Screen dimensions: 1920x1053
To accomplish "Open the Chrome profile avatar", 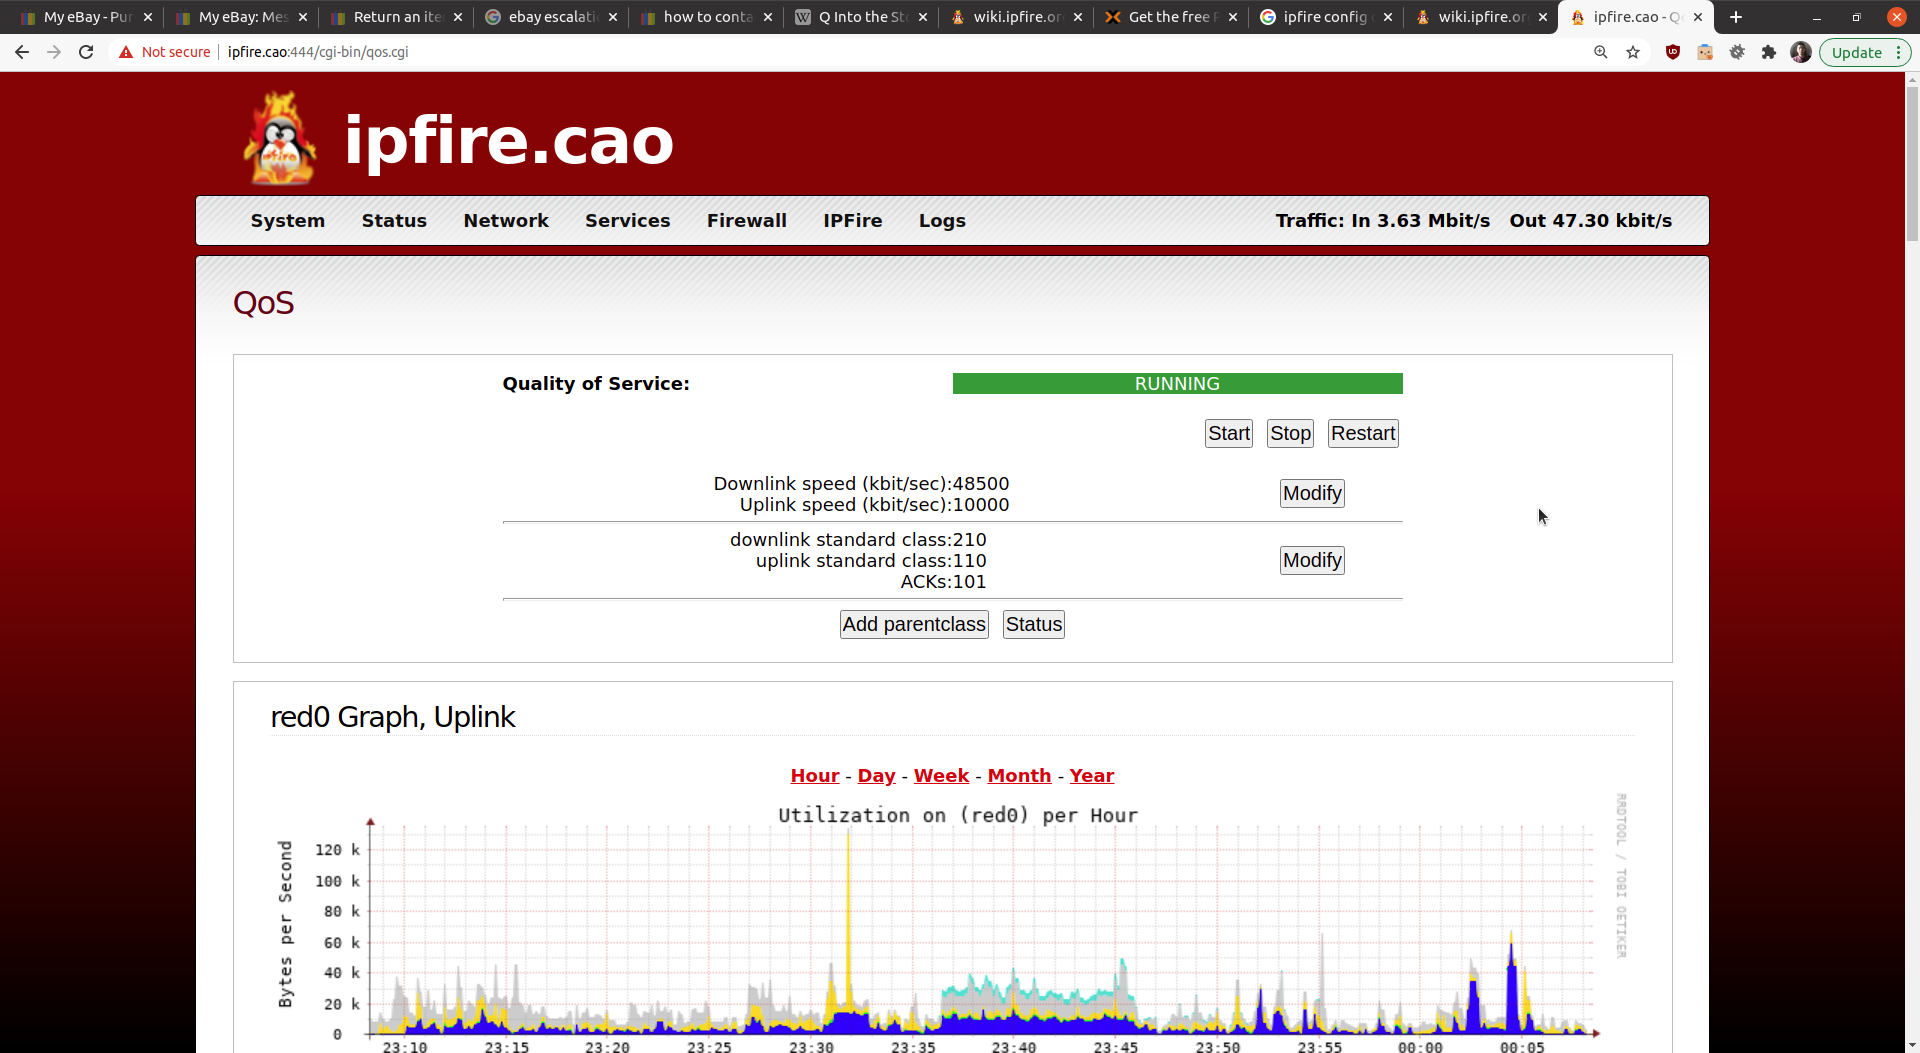I will (1801, 52).
